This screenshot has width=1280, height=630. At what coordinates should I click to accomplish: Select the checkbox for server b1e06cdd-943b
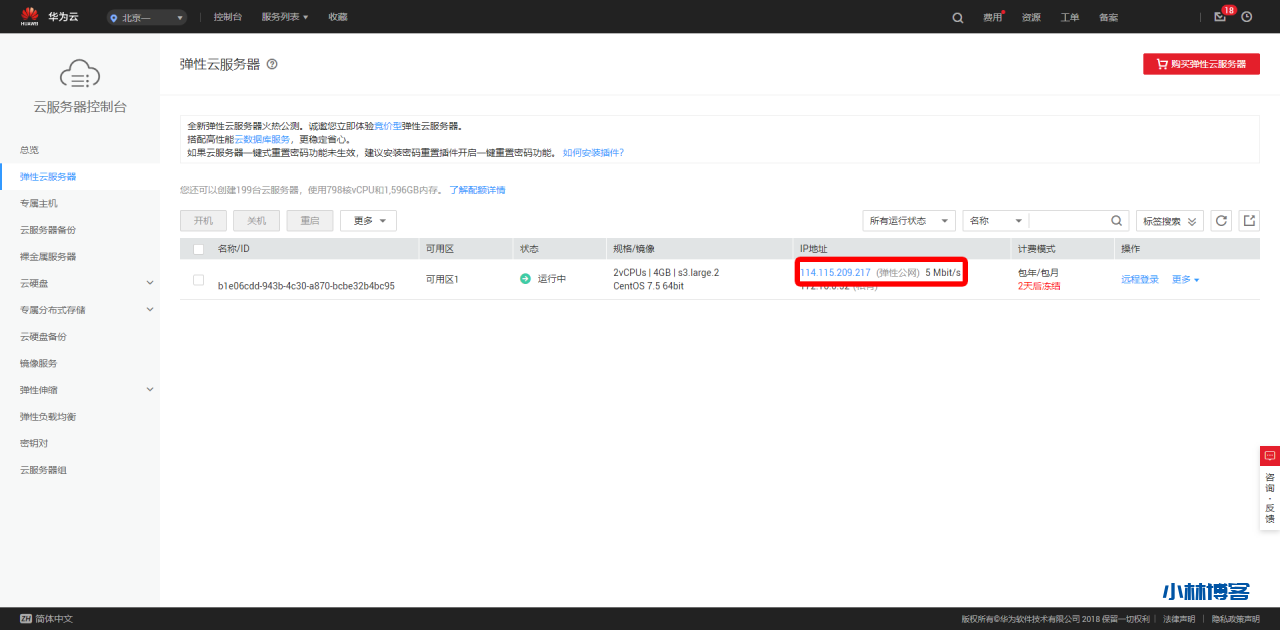[x=198, y=280]
